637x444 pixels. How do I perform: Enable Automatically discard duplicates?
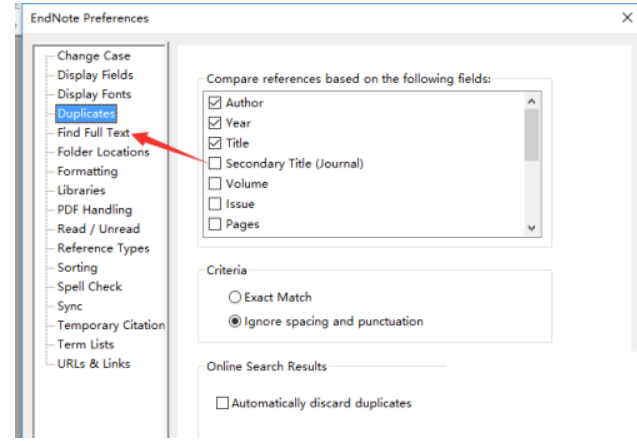click(x=222, y=403)
